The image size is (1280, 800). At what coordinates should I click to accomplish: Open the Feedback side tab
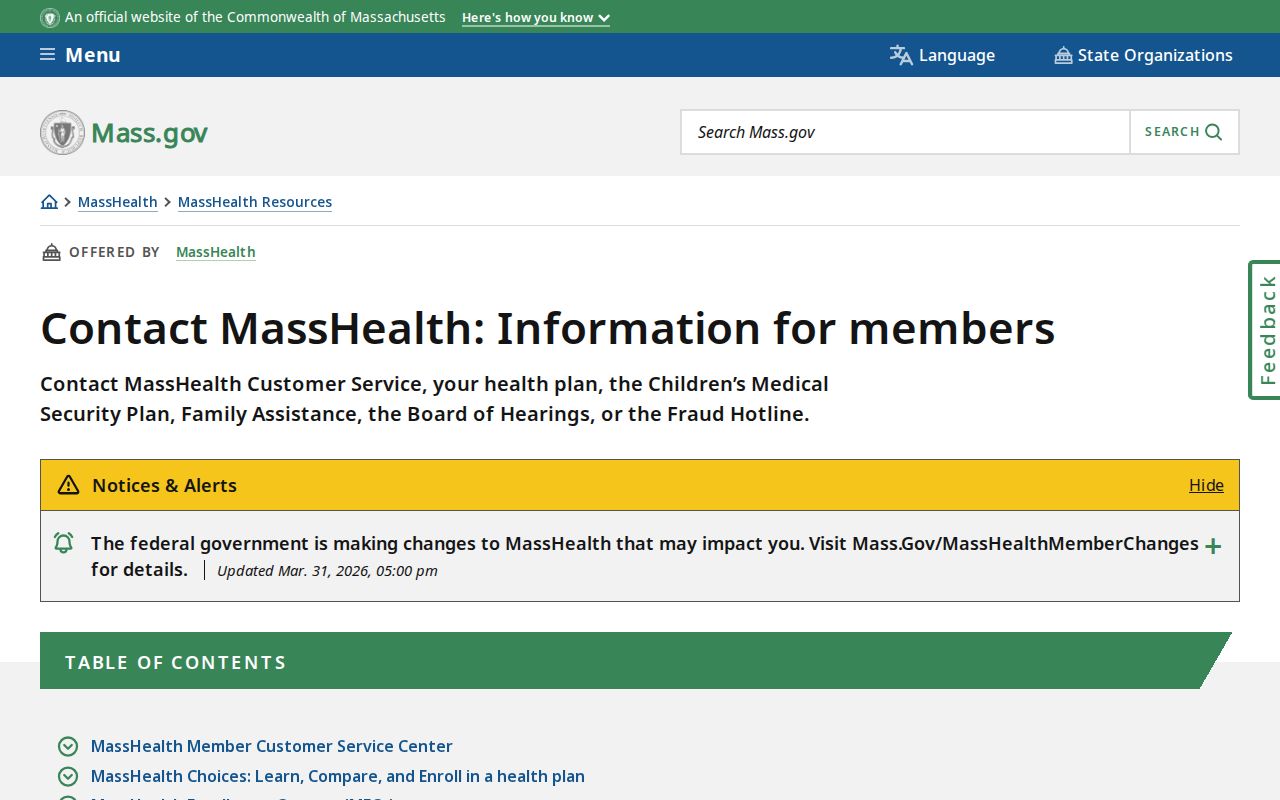[x=1265, y=330]
